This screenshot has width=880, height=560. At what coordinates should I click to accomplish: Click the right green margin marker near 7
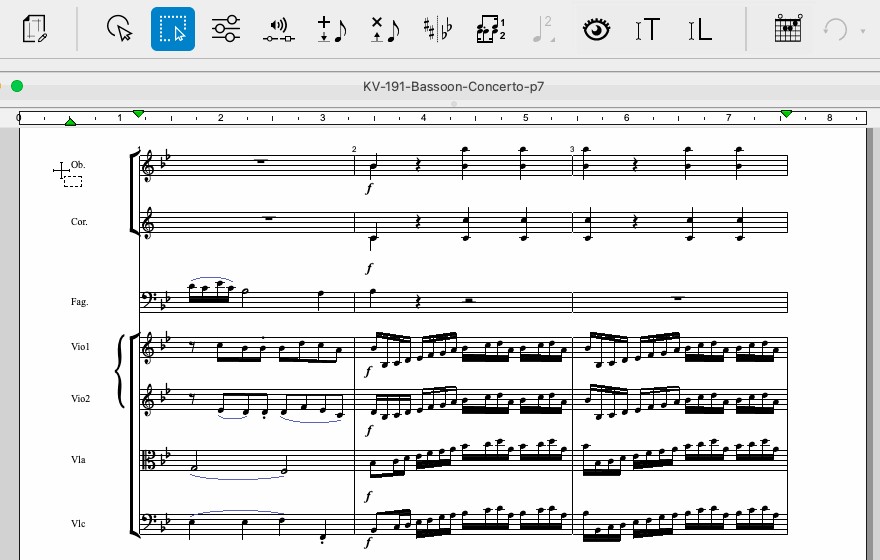click(786, 114)
